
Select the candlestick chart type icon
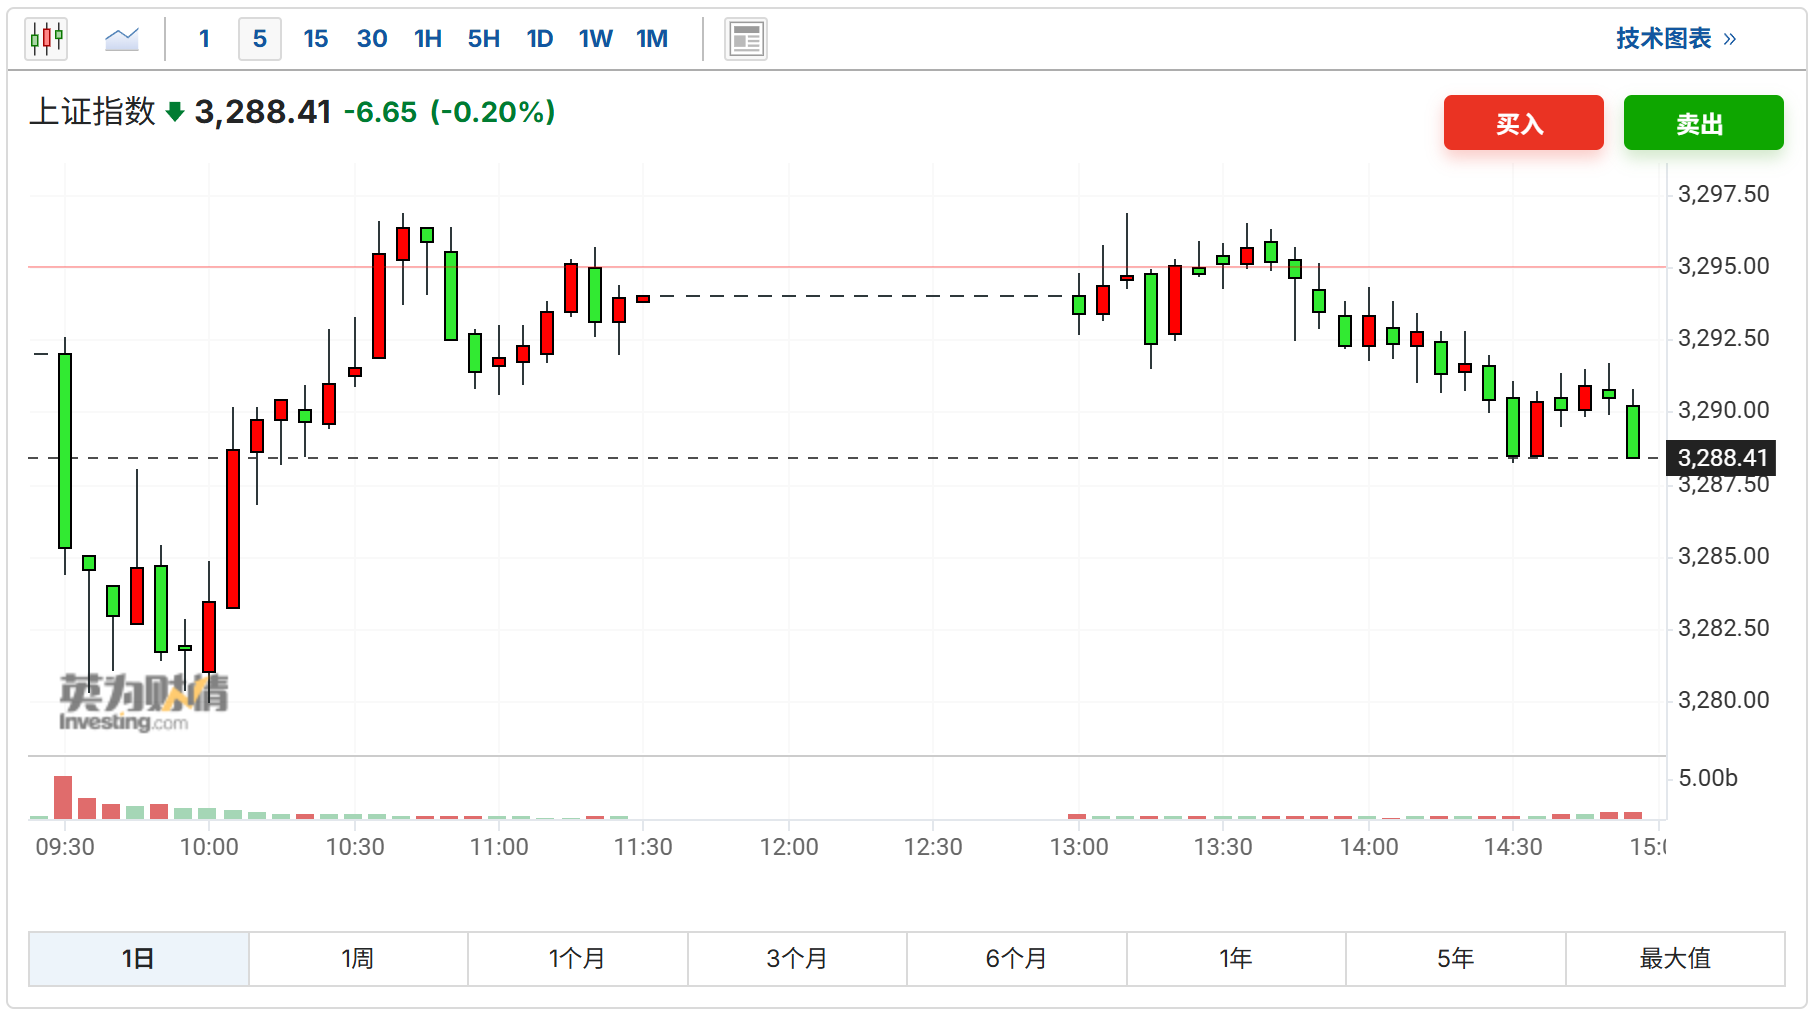click(x=46, y=39)
